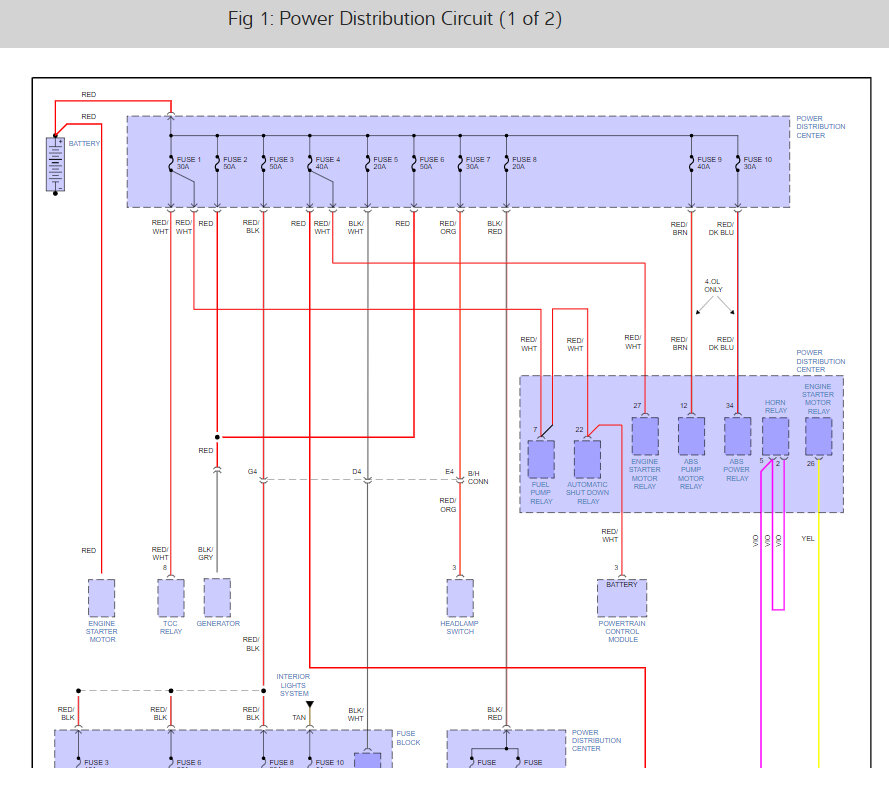889x803 pixels.
Task: Select 'FUSE 8' in the bottom fuse block
Action: tap(281, 763)
